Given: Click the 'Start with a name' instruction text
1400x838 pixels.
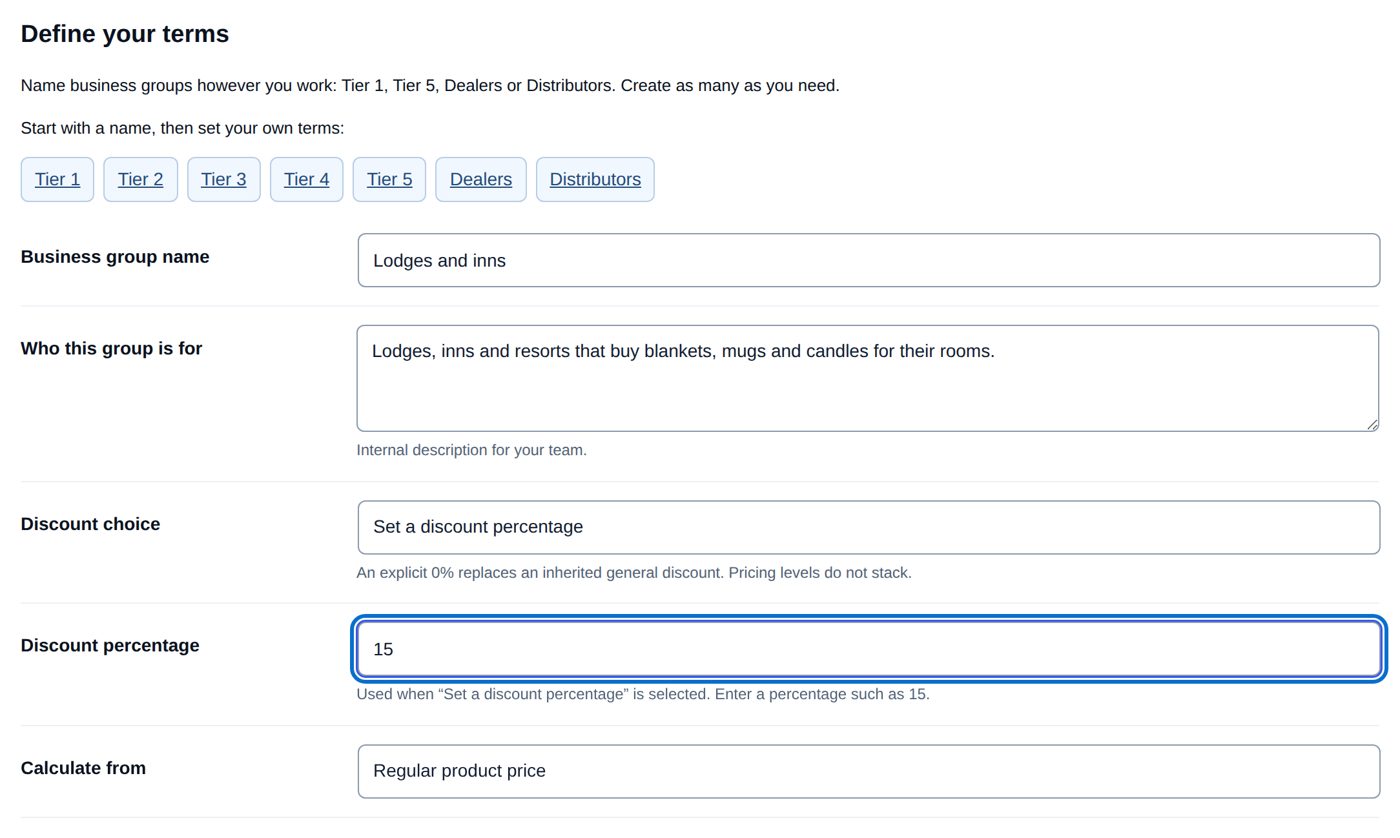Looking at the screenshot, I should [182, 128].
